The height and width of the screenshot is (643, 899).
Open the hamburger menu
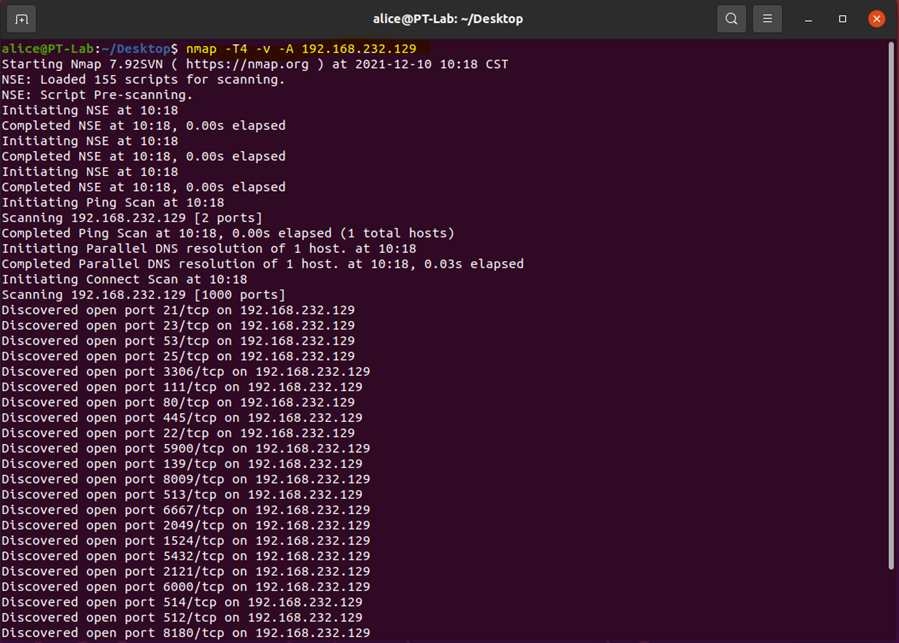pyautogui.click(x=767, y=19)
